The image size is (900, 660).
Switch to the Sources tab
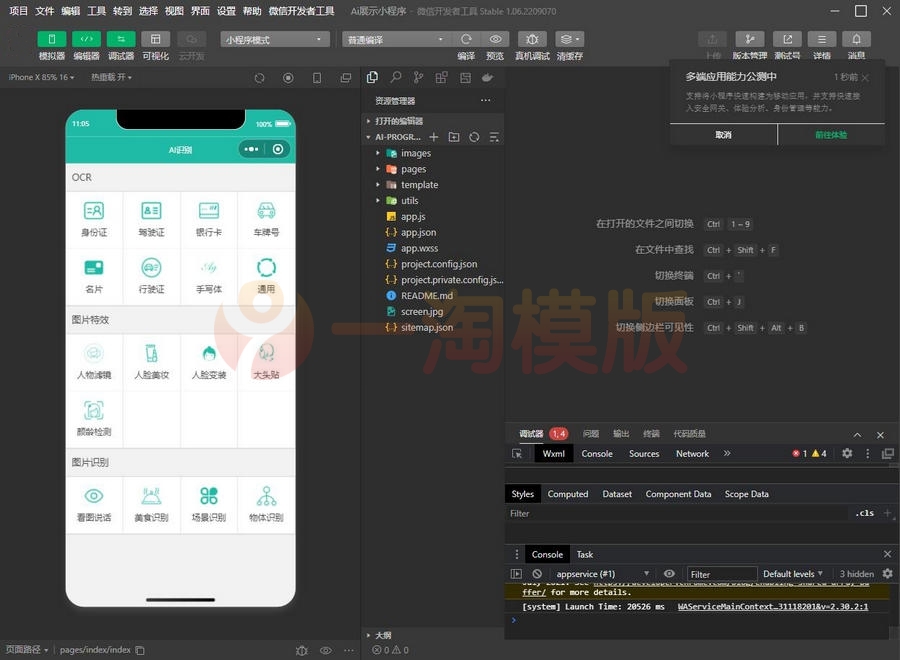(x=644, y=453)
